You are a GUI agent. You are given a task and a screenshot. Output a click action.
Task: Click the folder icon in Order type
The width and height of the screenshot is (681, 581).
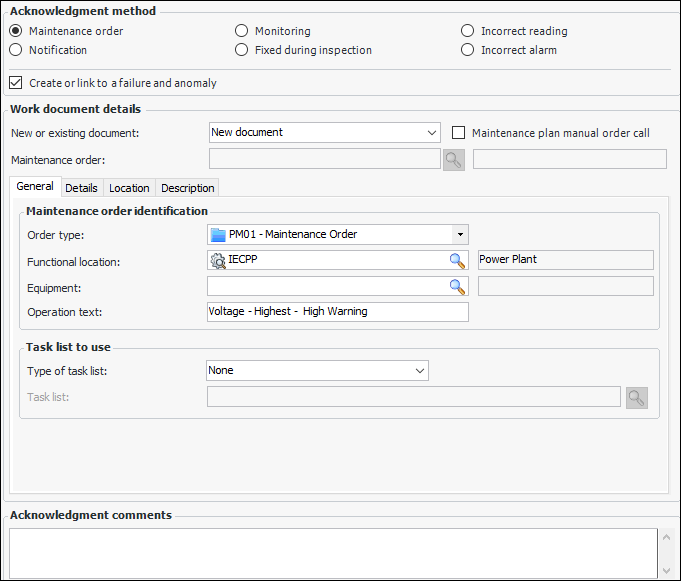point(218,234)
